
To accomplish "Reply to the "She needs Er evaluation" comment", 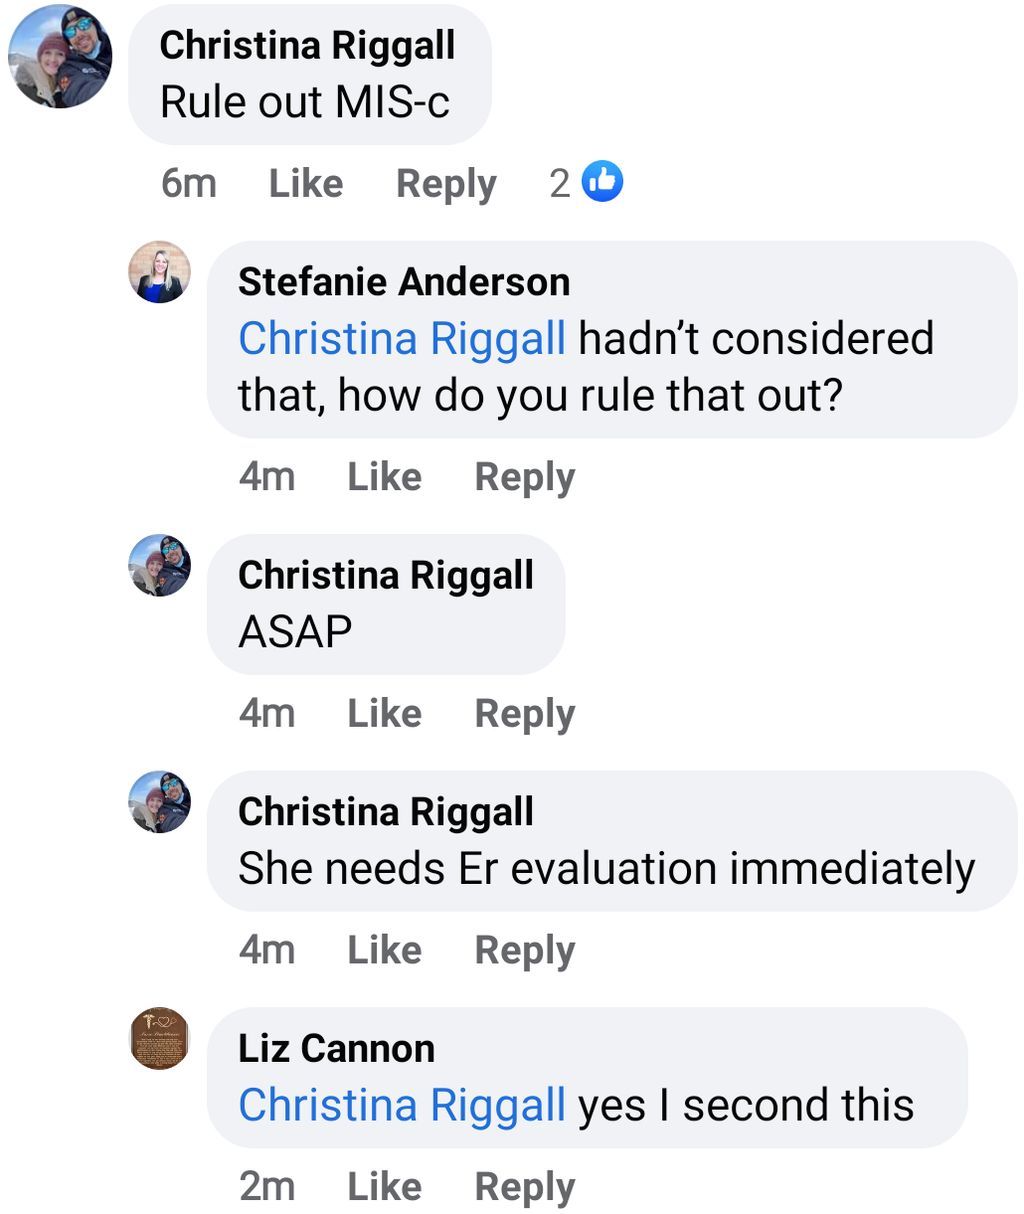I will tap(525, 951).
